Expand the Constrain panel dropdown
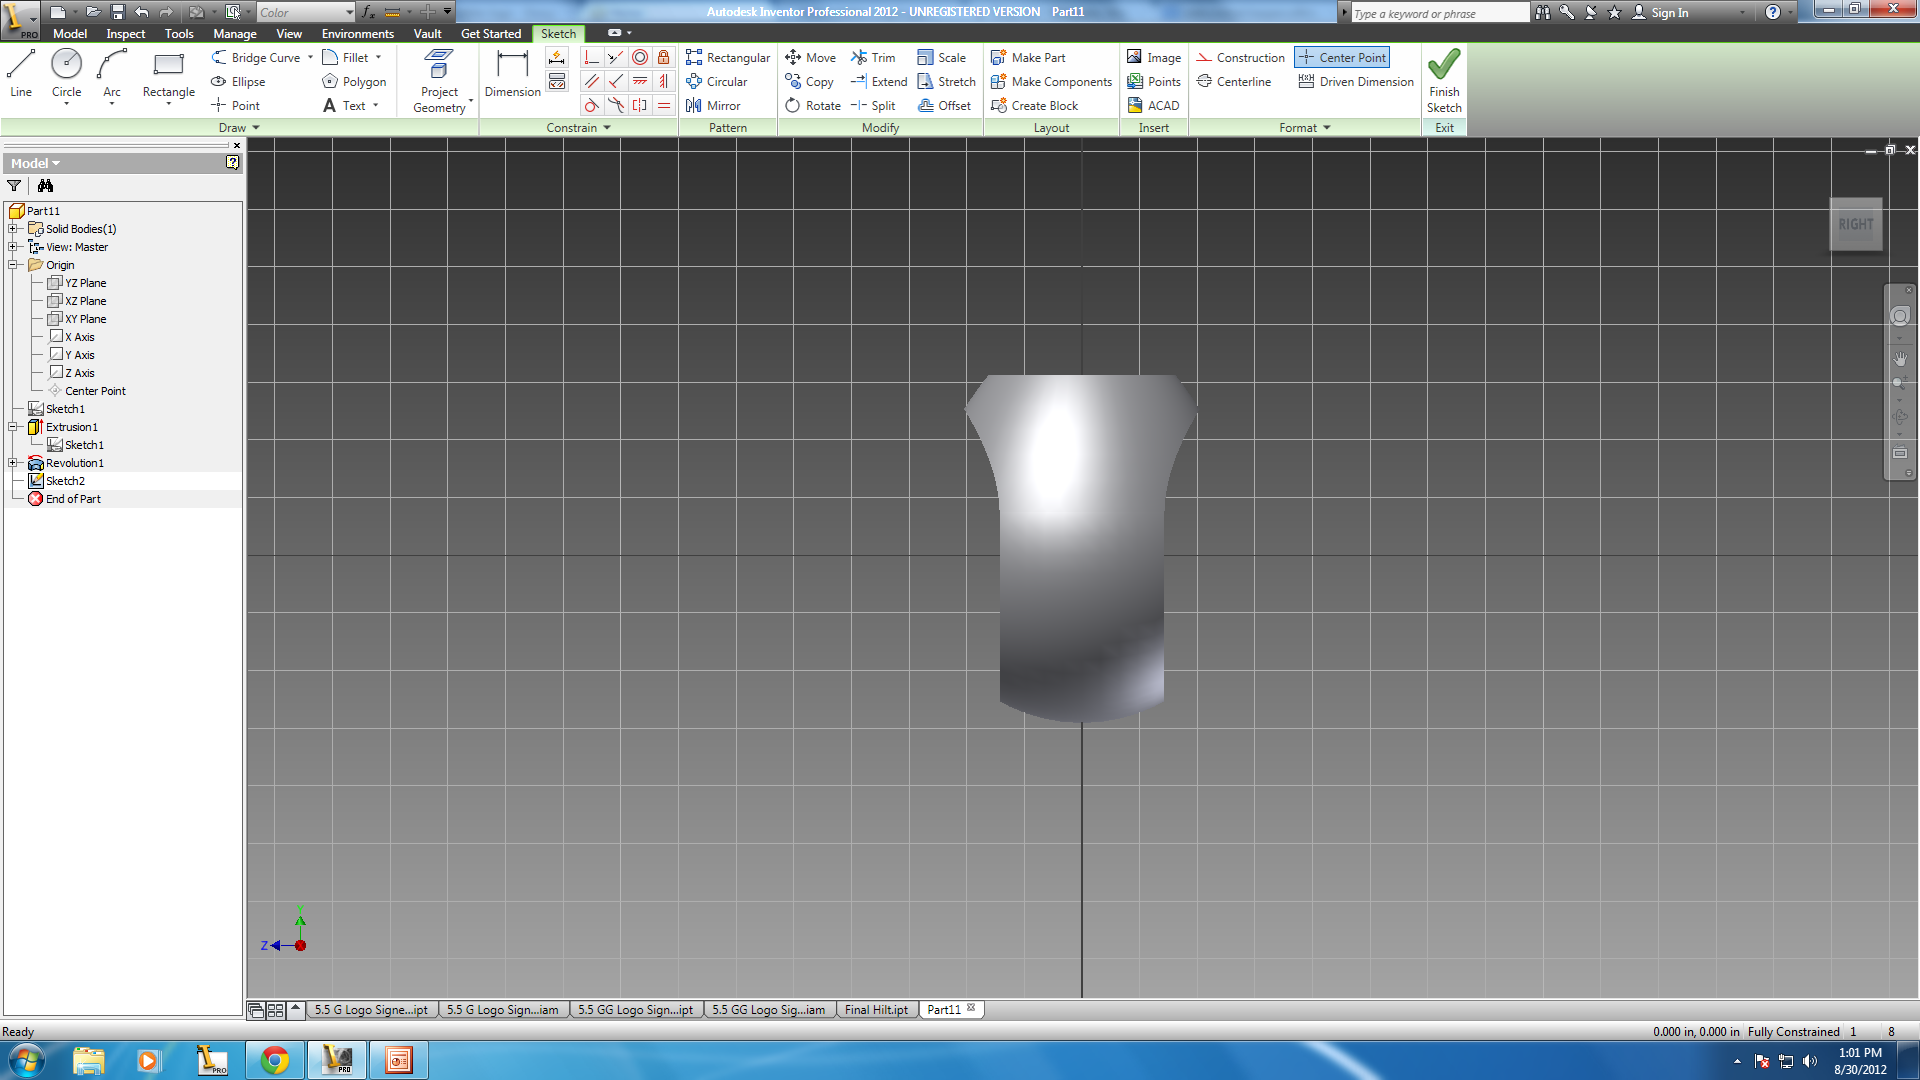The height and width of the screenshot is (1080, 1920). 579,127
